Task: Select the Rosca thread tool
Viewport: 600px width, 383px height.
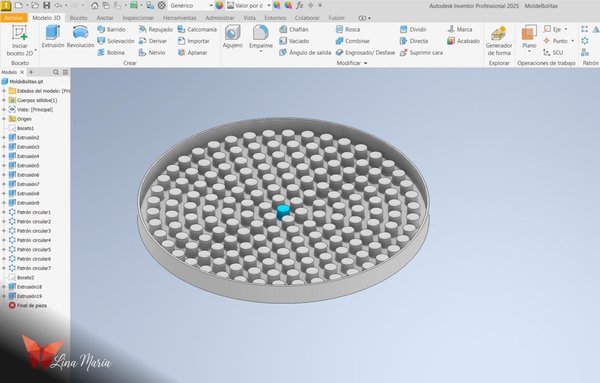Action: (x=348, y=29)
